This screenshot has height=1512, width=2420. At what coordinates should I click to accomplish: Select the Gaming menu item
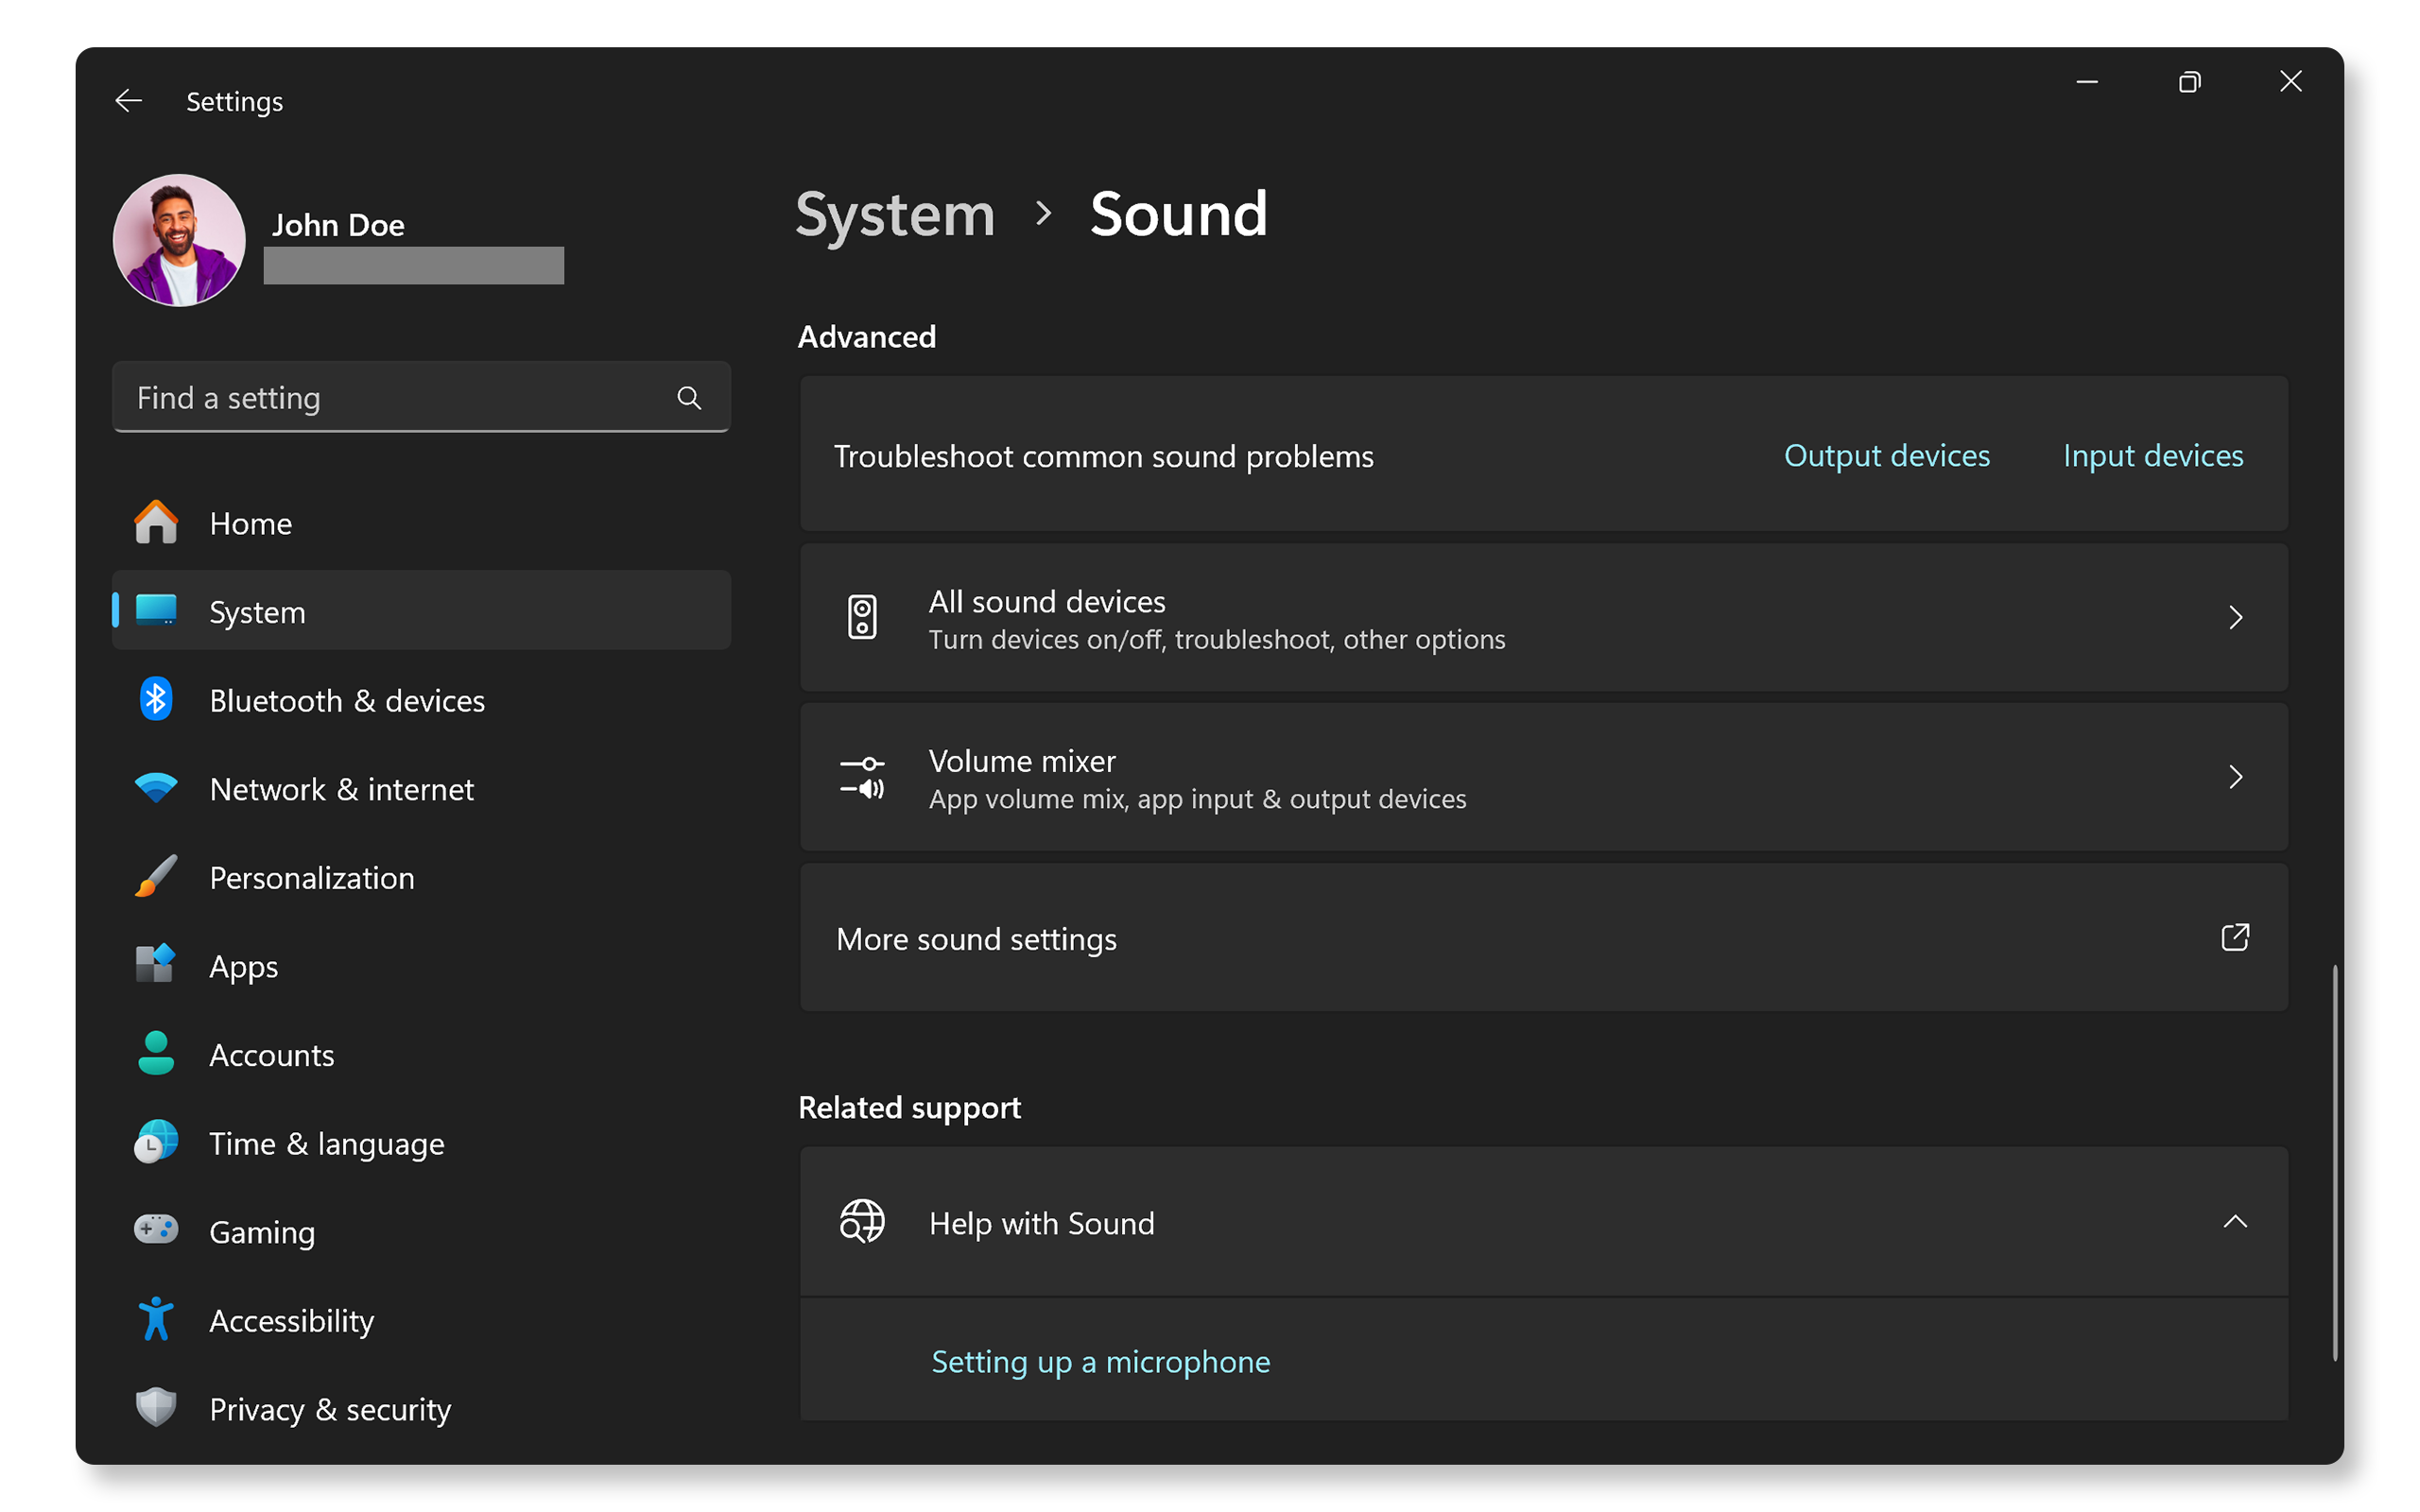pyautogui.click(x=260, y=1231)
